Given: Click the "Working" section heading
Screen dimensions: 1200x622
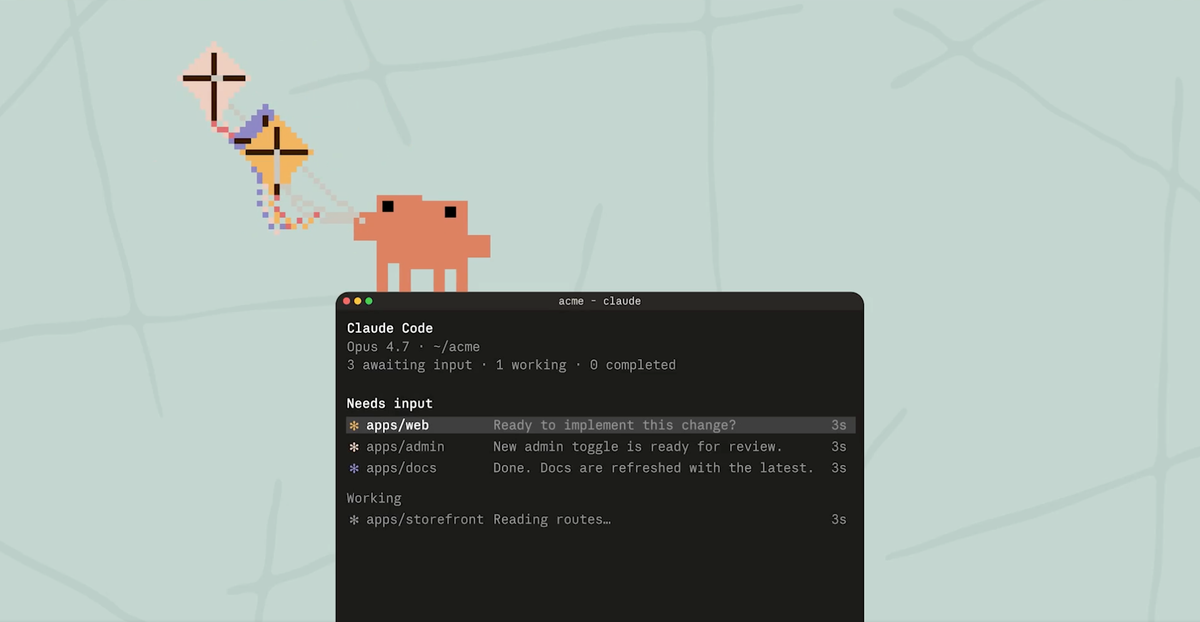Looking at the screenshot, I should tap(374, 498).
